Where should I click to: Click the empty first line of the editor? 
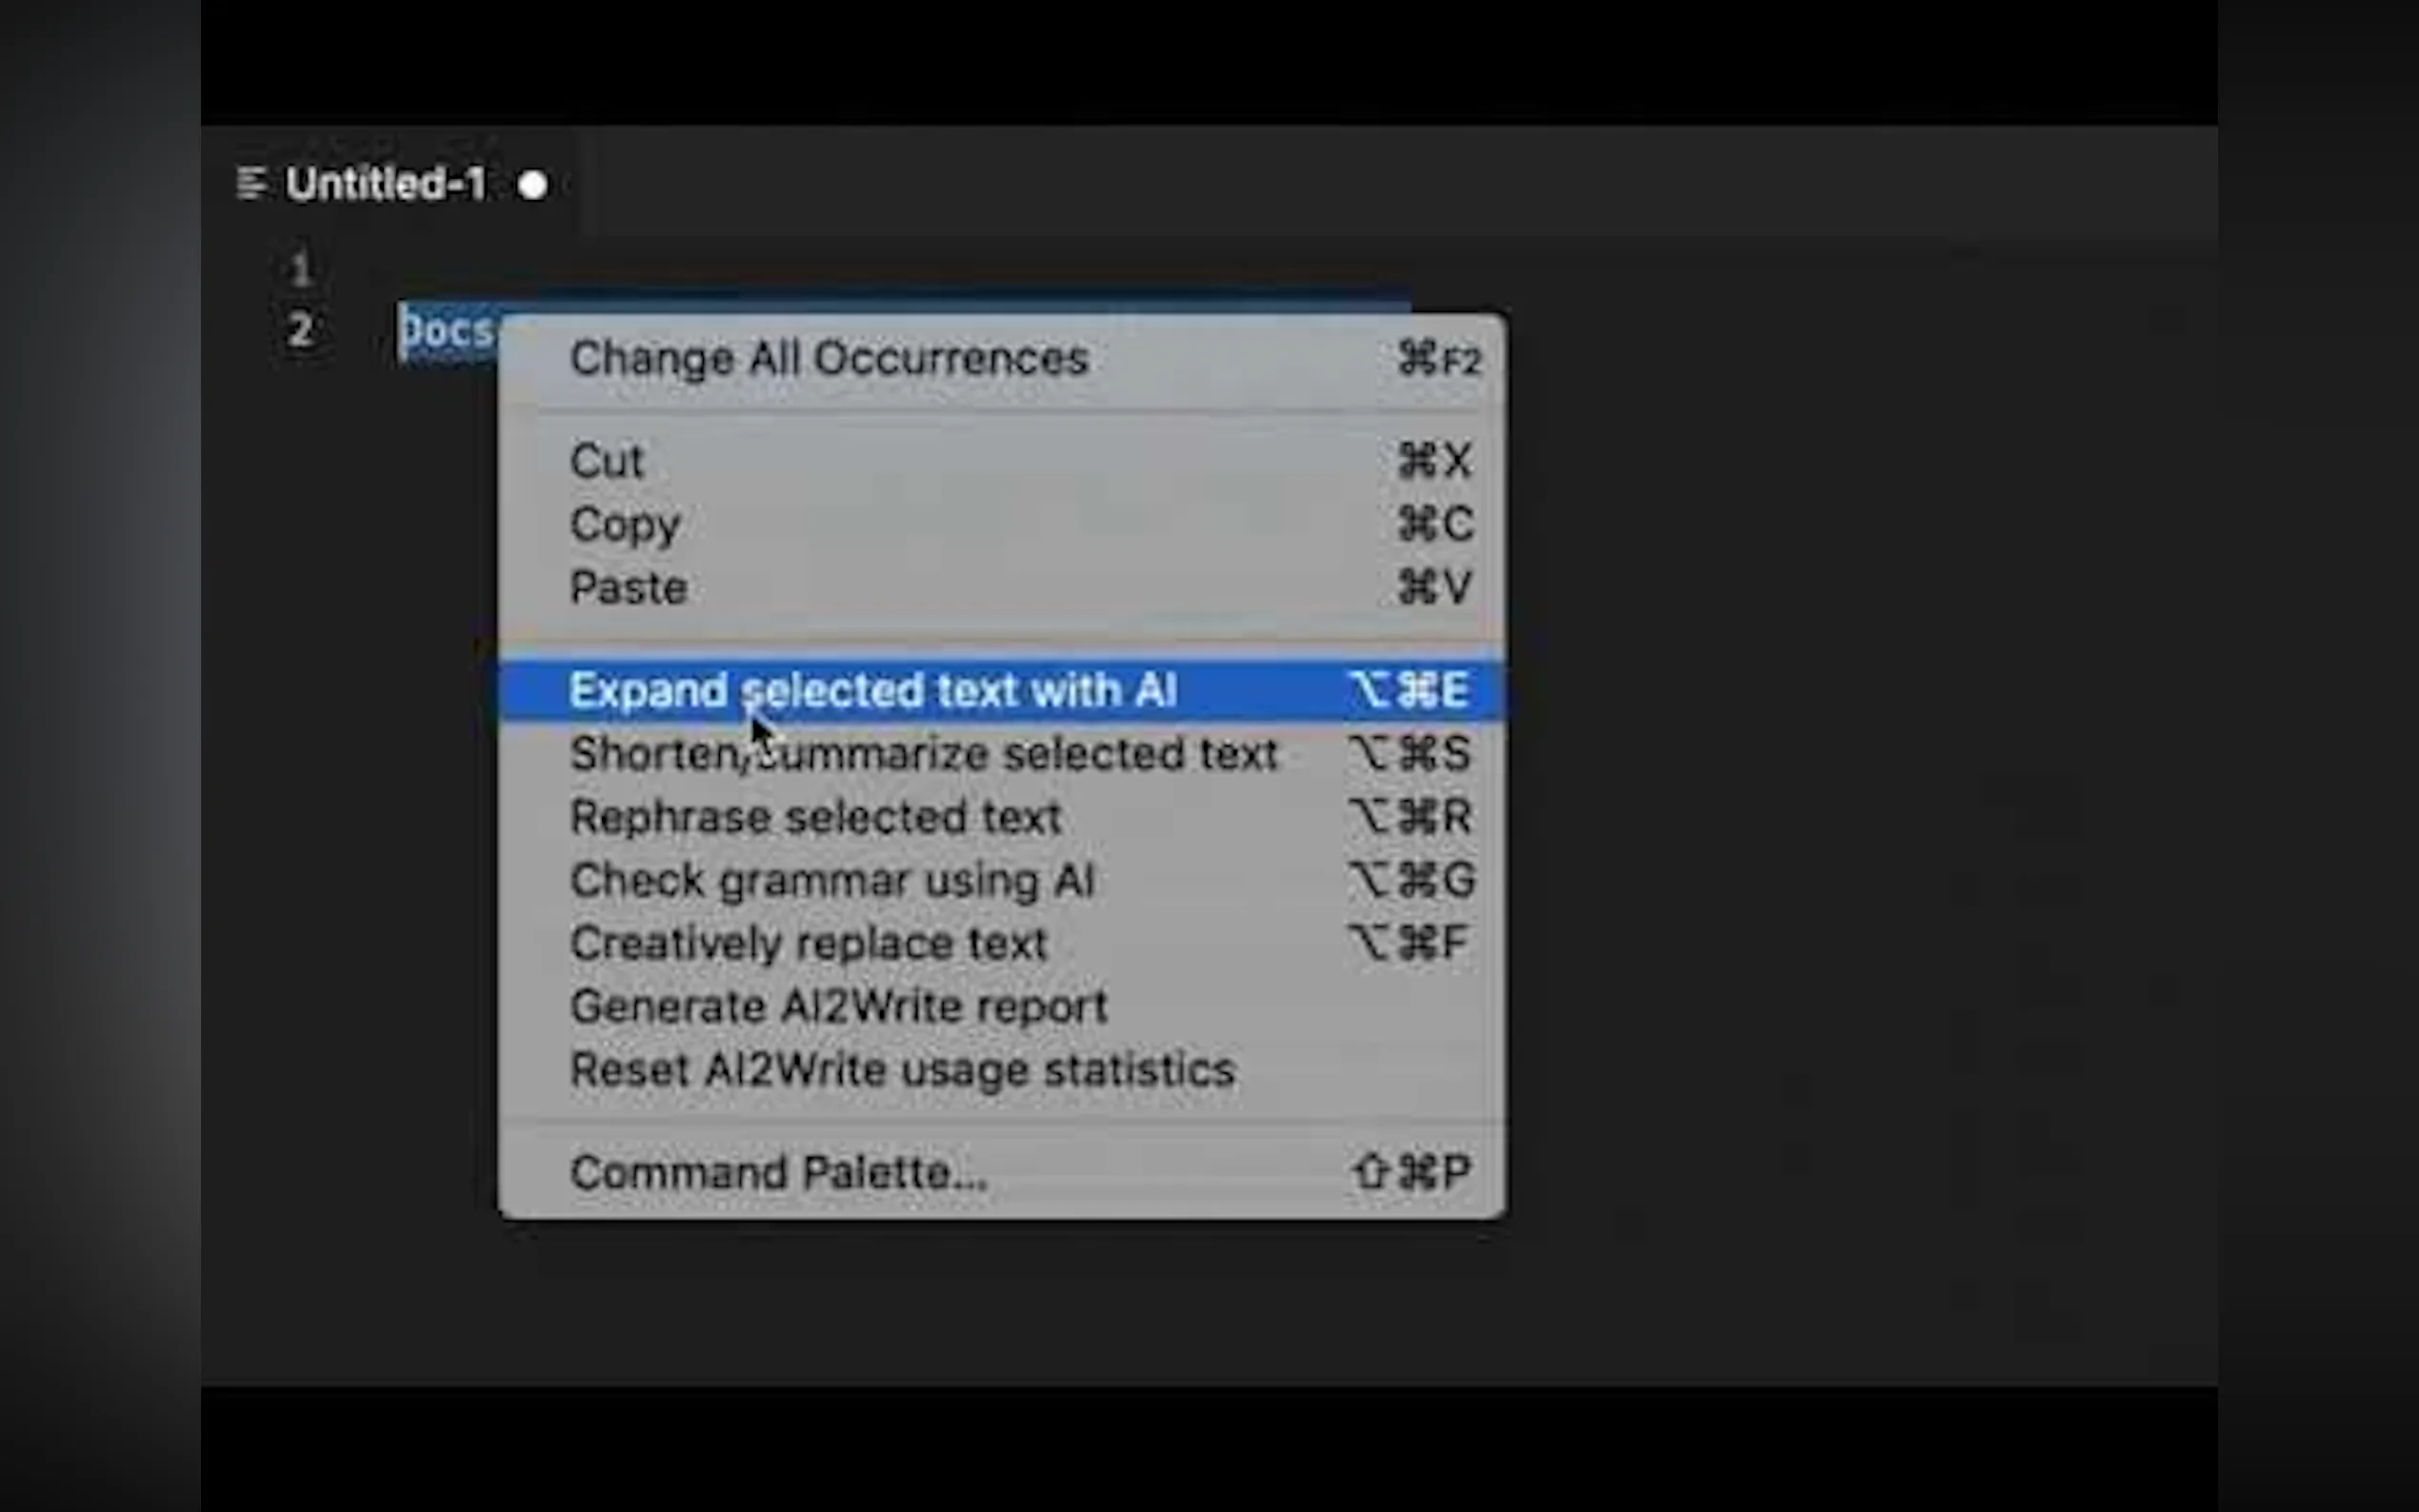(900, 268)
